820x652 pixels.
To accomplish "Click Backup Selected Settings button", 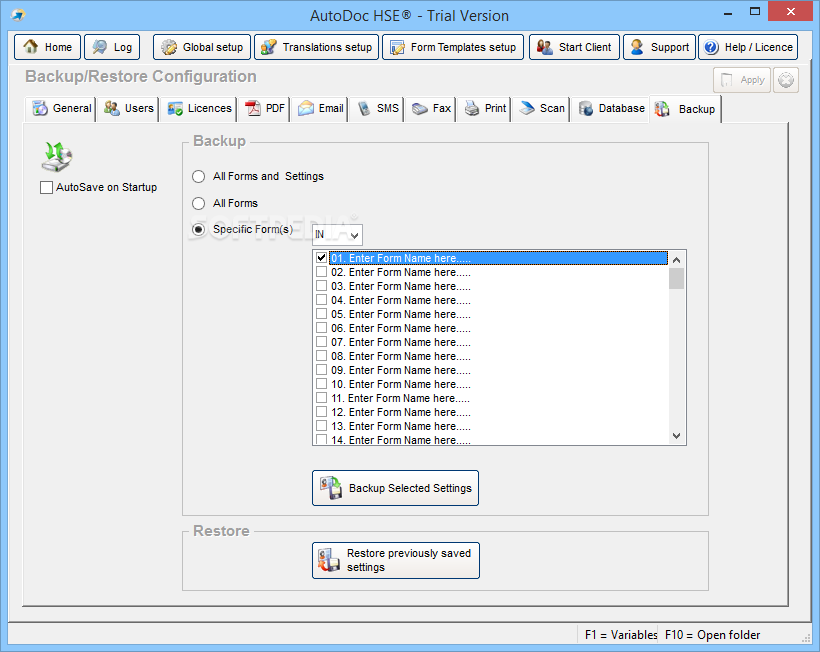I will click(x=395, y=488).
